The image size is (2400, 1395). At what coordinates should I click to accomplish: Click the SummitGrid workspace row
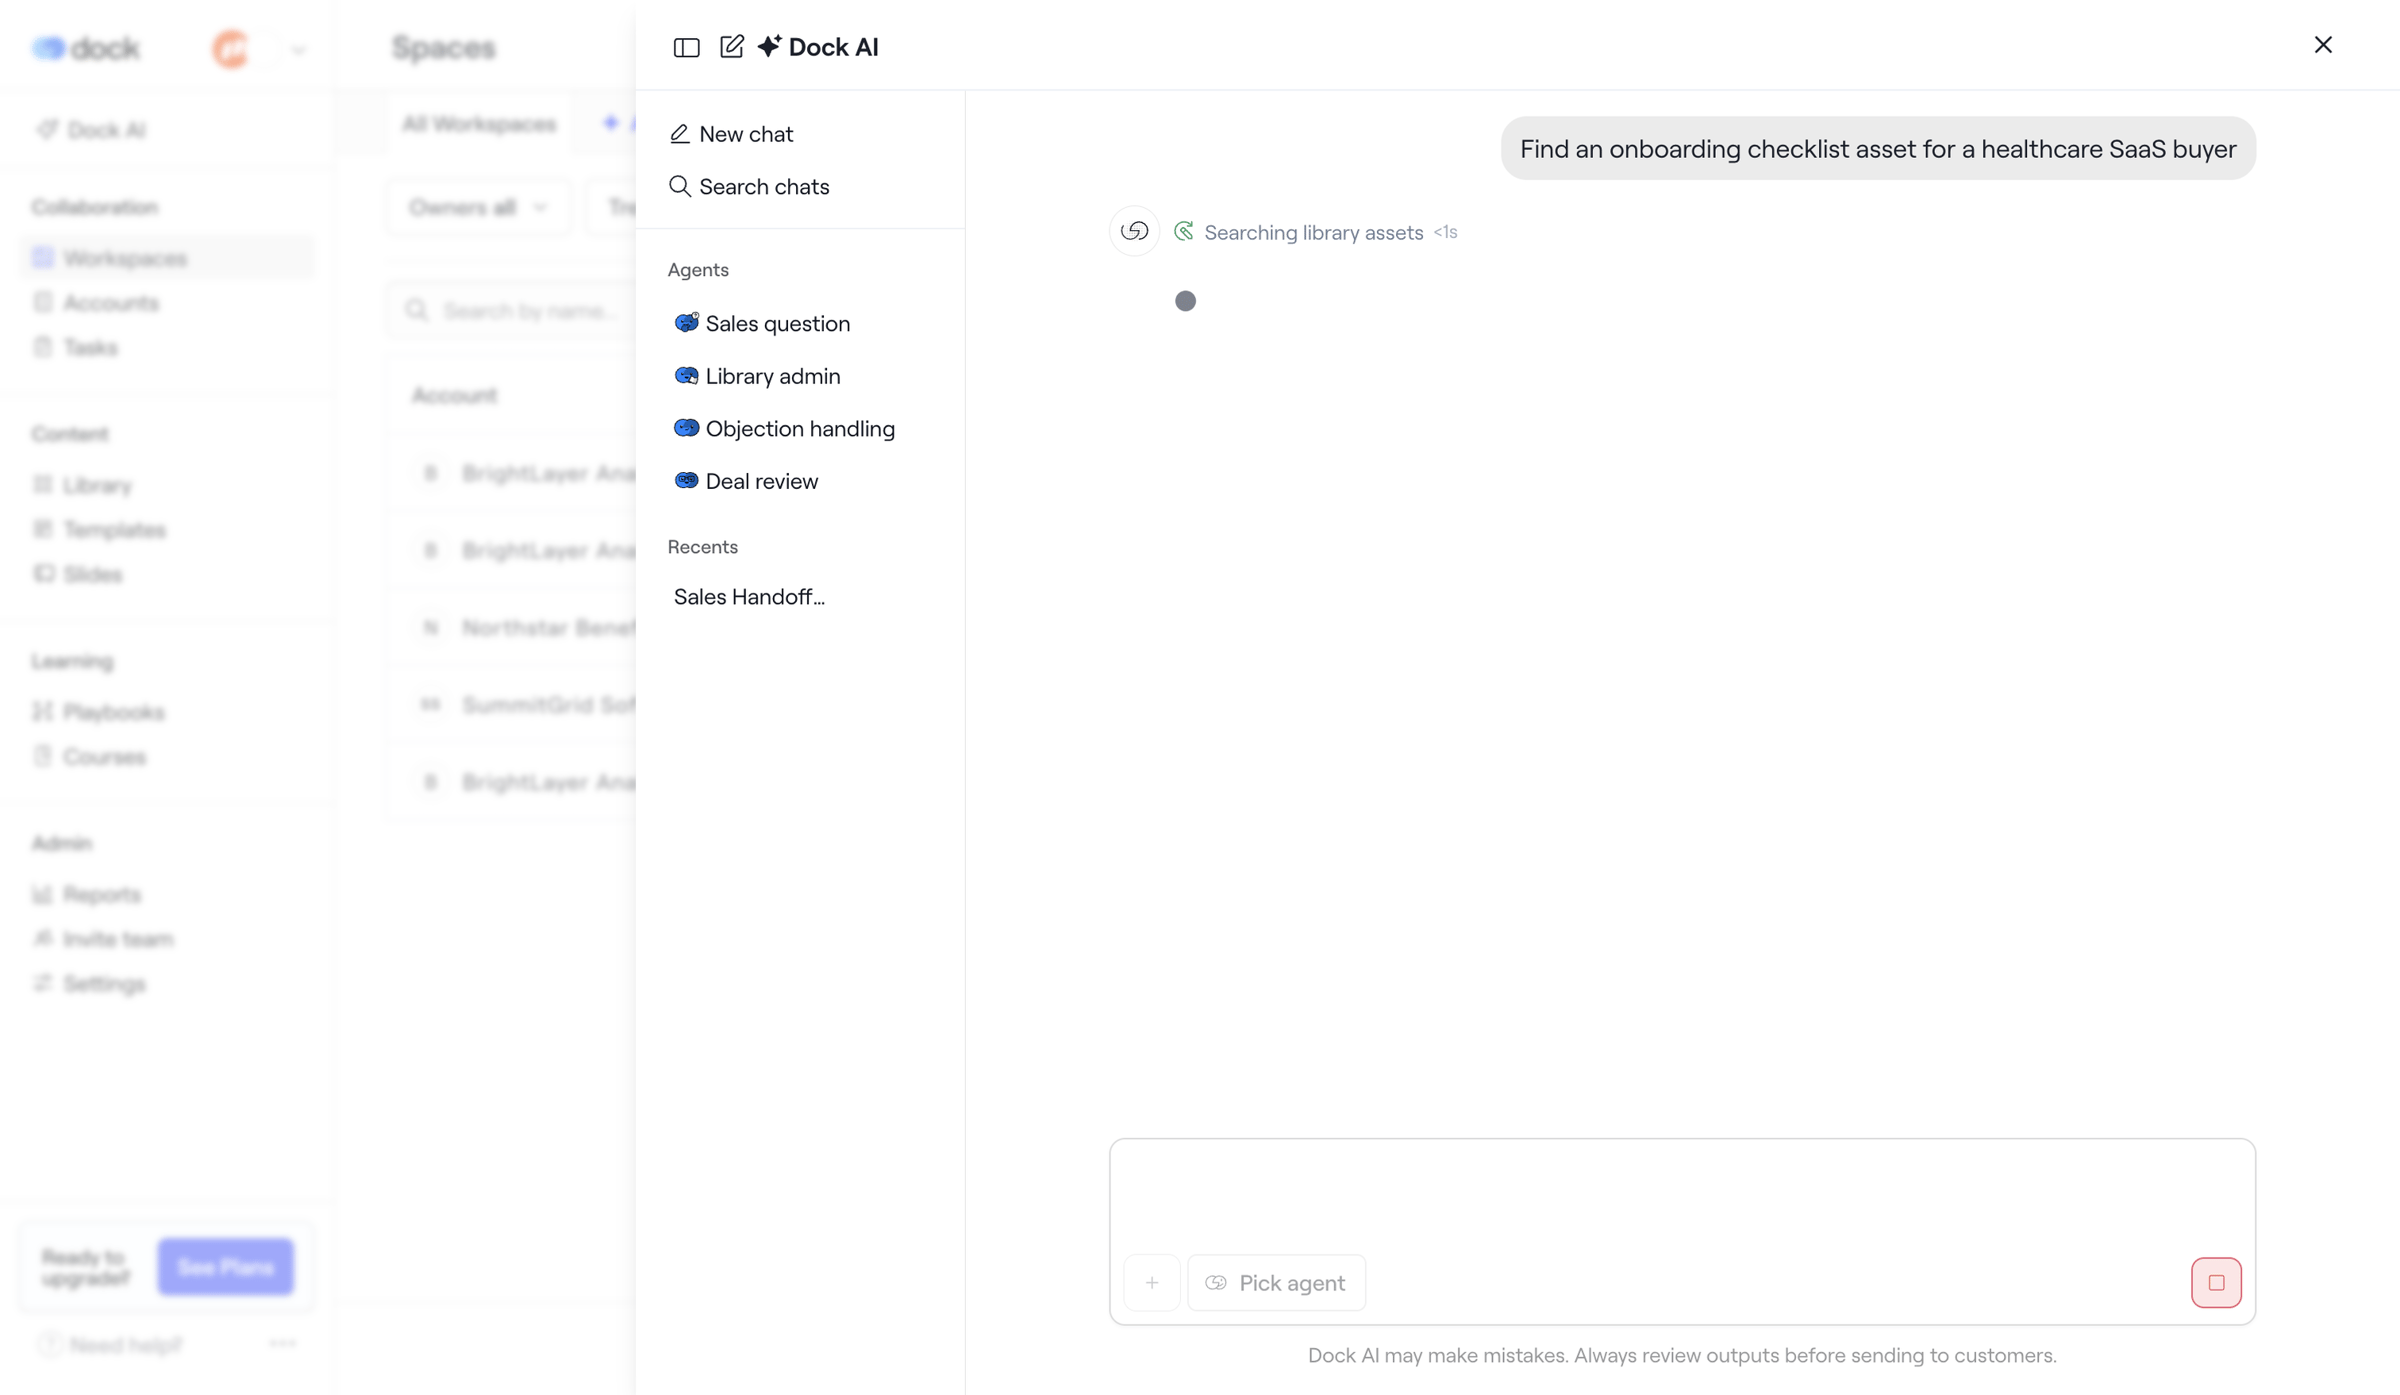click(512, 705)
